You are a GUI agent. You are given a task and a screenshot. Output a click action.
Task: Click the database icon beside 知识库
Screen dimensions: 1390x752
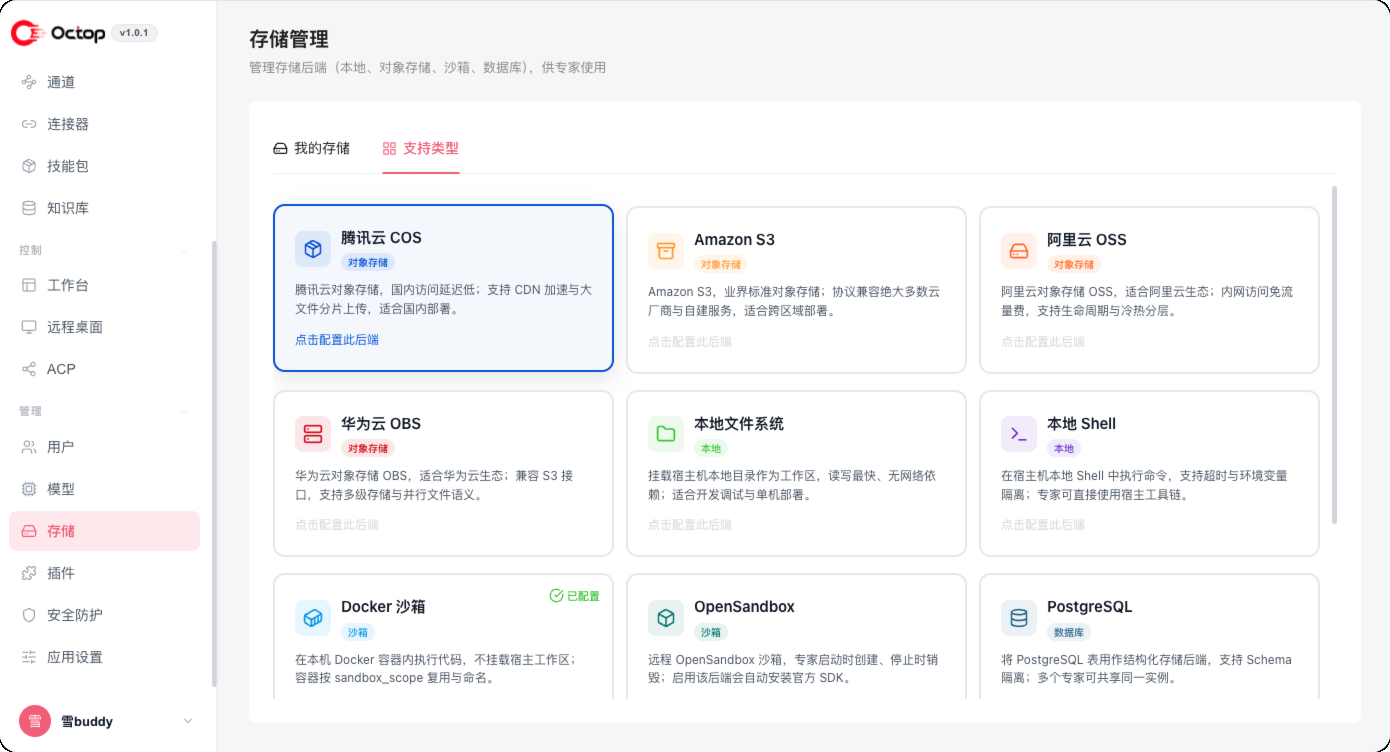coord(29,208)
